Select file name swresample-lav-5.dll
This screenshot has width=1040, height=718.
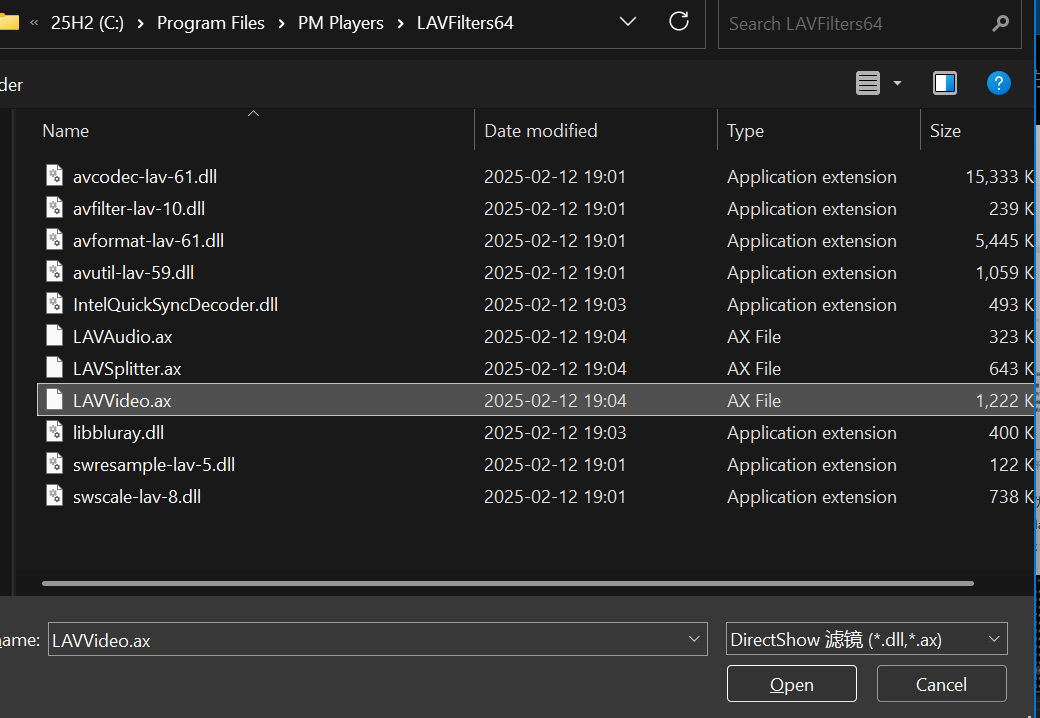tap(154, 465)
